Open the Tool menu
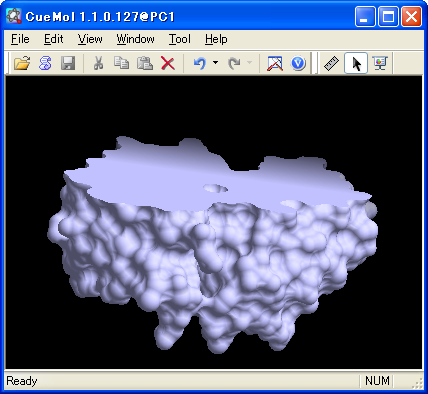The image size is (428, 394). (180, 39)
